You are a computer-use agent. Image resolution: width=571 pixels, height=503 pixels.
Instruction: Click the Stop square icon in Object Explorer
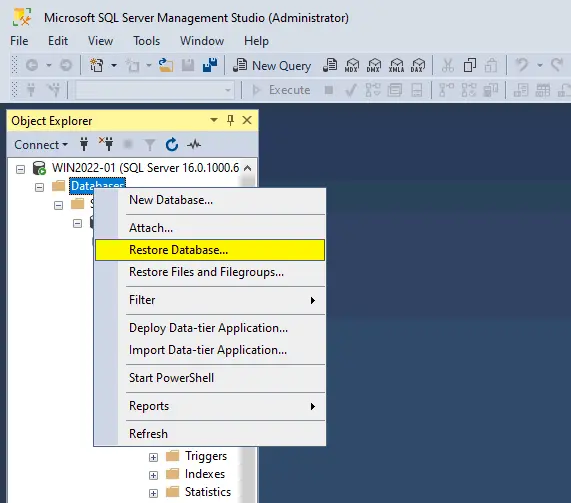pos(128,145)
